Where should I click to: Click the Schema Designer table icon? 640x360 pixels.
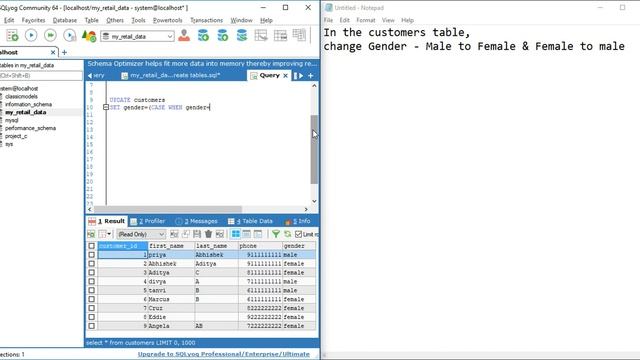click(280, 36)
